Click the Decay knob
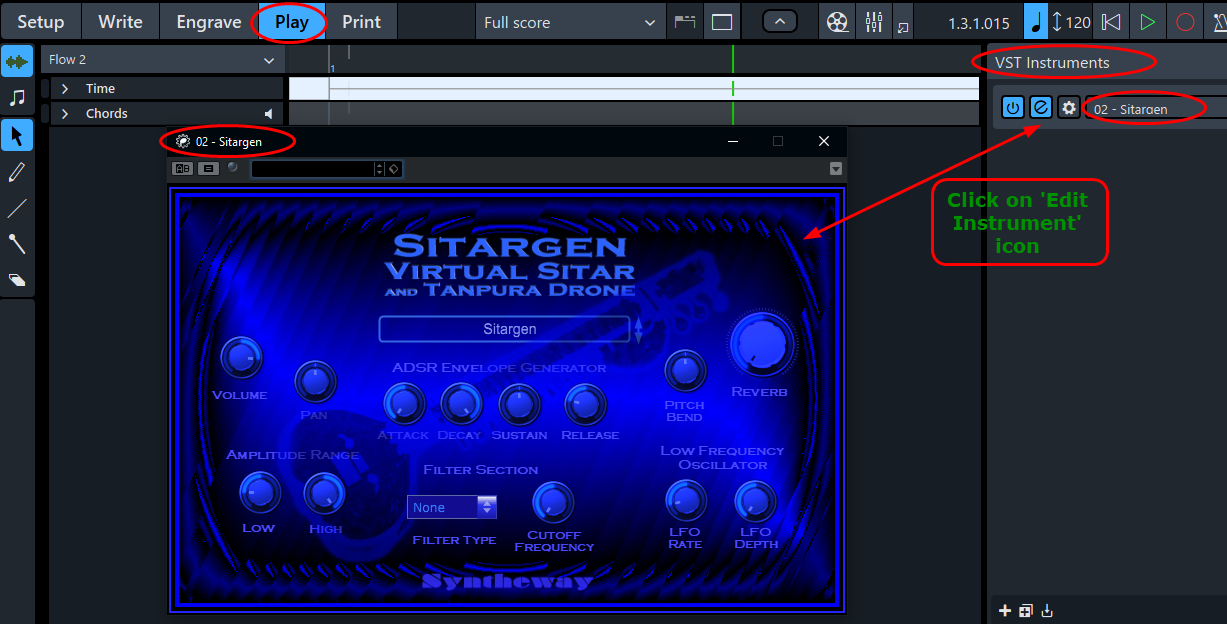1227x624 pixels. pos(460,404)
